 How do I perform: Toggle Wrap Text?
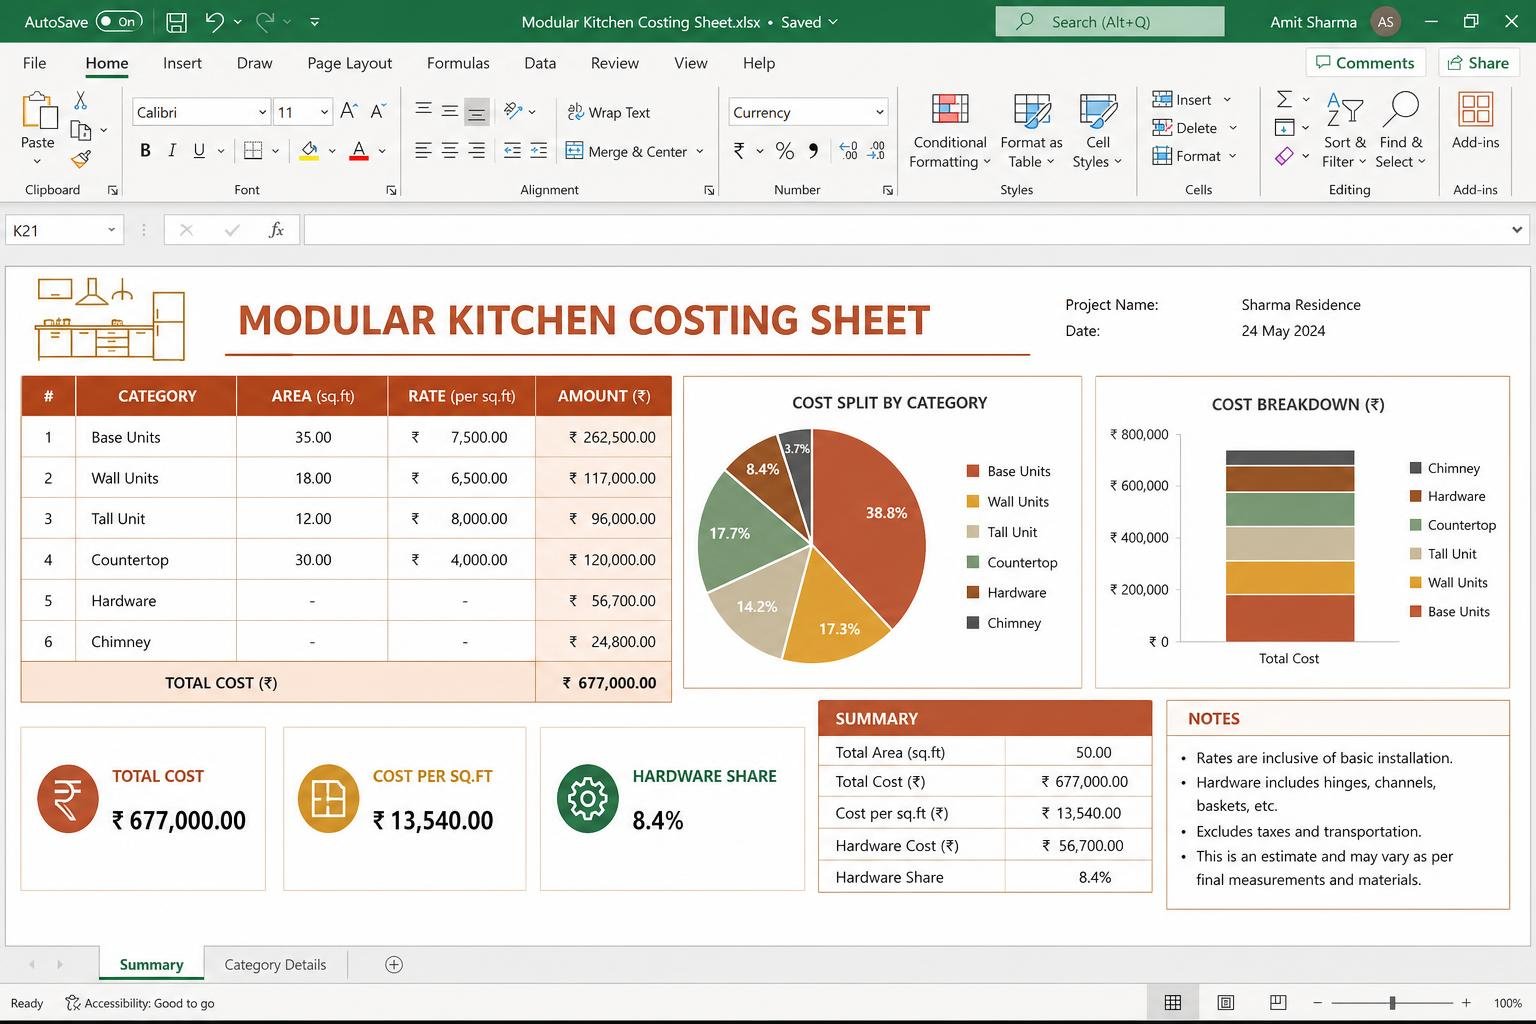(x=608, y=112)
